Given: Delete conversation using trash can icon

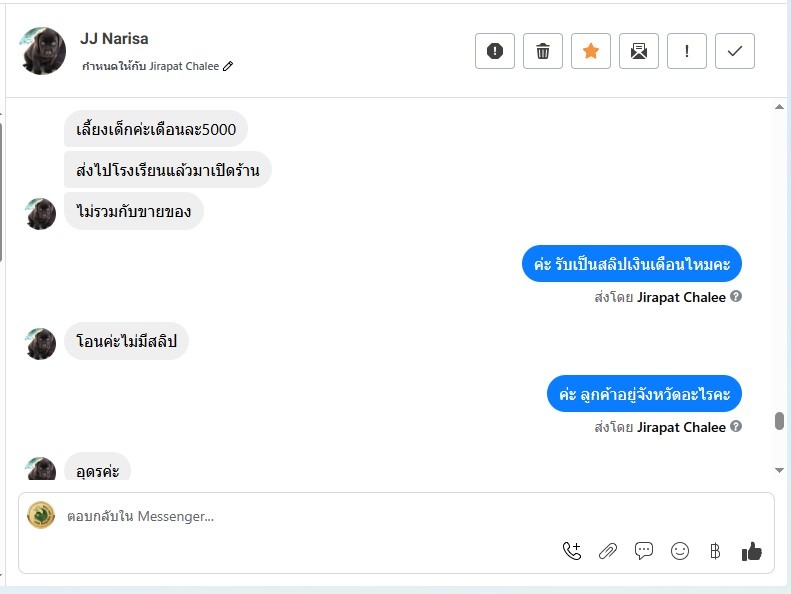Looking at the screenshot, I should tap(543, 51).
